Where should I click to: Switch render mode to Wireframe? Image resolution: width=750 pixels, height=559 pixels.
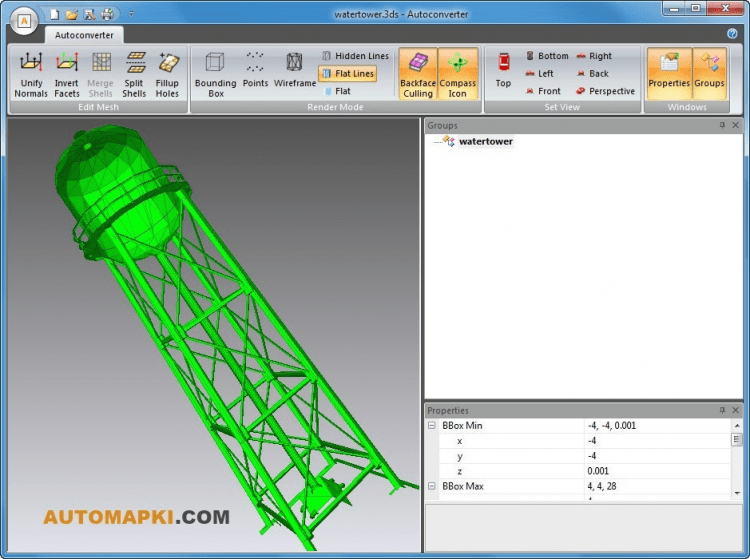pyautogui.click(x=295, y=70)
